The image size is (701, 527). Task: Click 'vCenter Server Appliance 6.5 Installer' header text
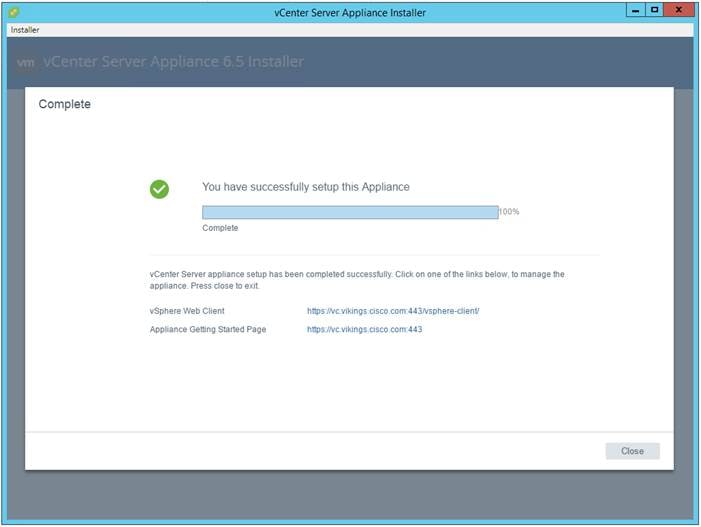click(173, 62)
